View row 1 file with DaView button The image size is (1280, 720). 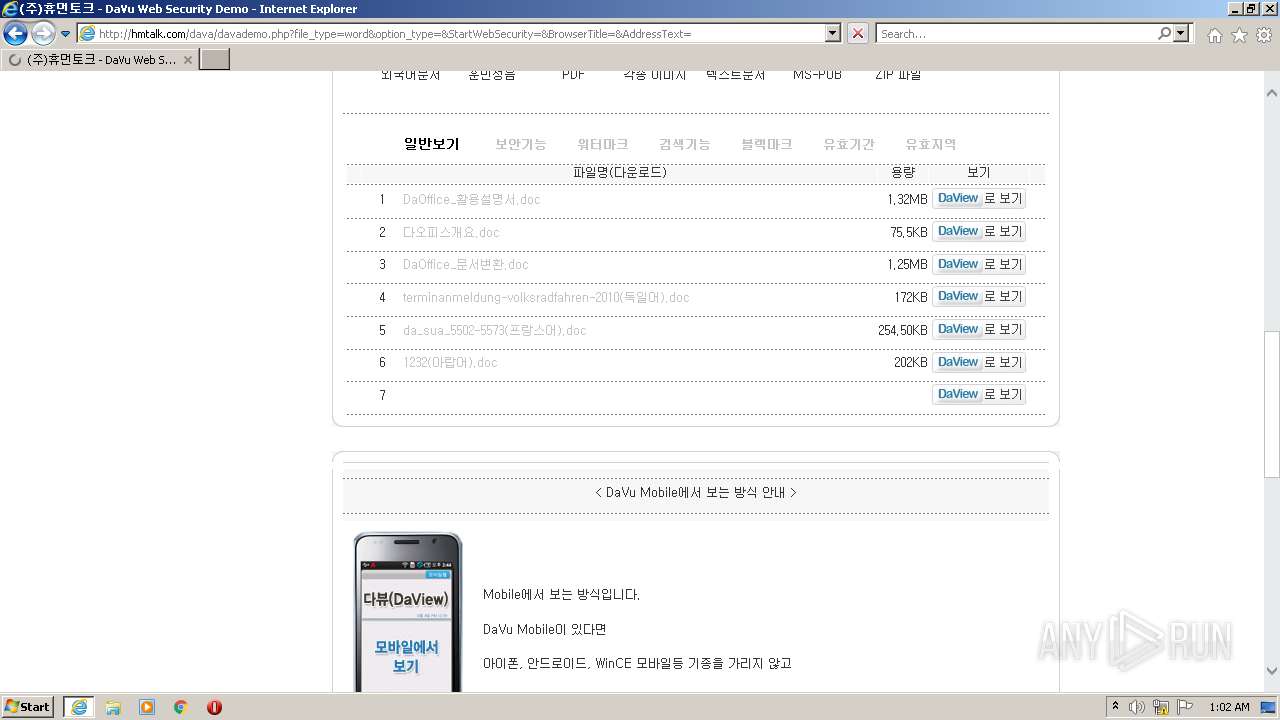tap(979, 199)
